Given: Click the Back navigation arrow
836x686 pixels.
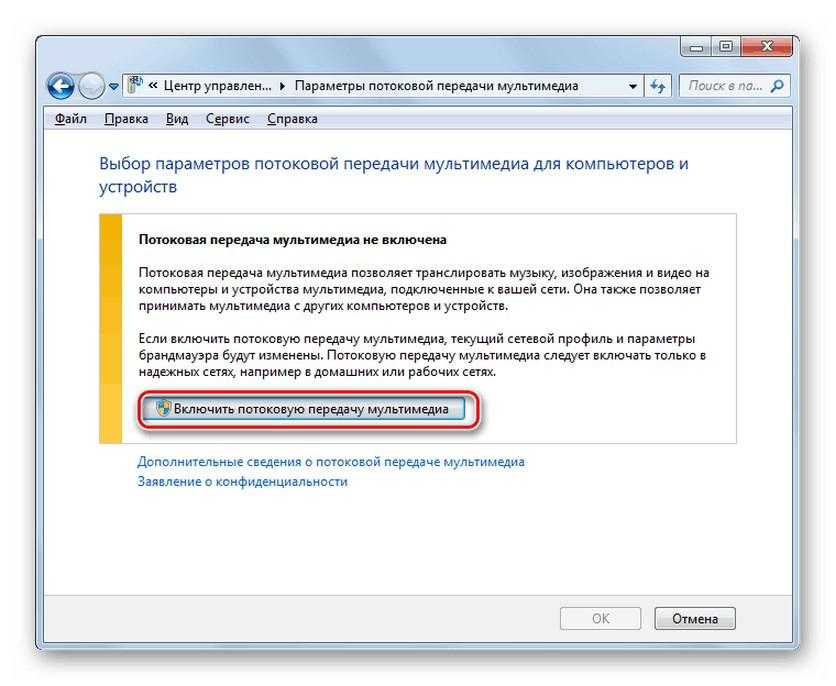Looking at the screenshot, I should tap(60, 86).
